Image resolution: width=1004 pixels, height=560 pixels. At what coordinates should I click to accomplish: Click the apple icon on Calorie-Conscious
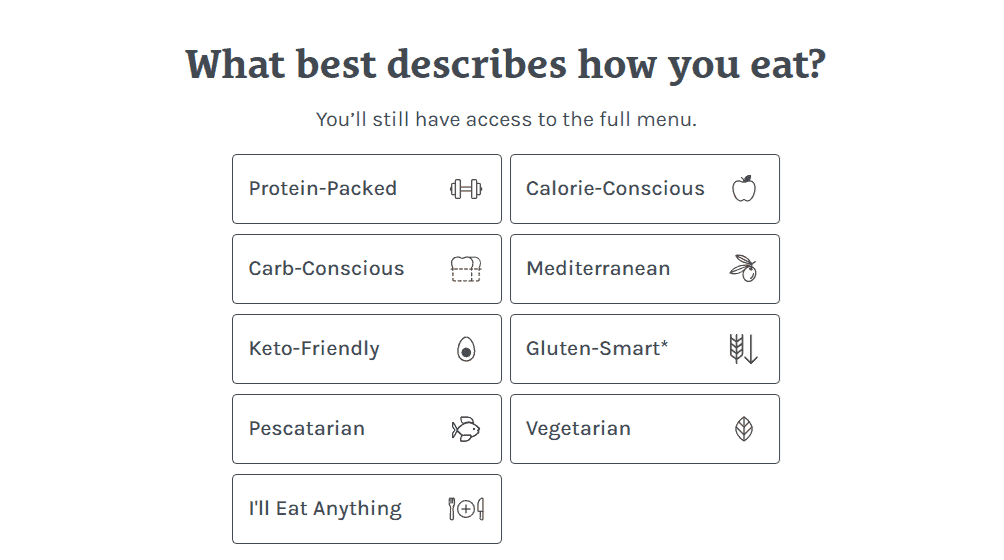pos(743,188)
